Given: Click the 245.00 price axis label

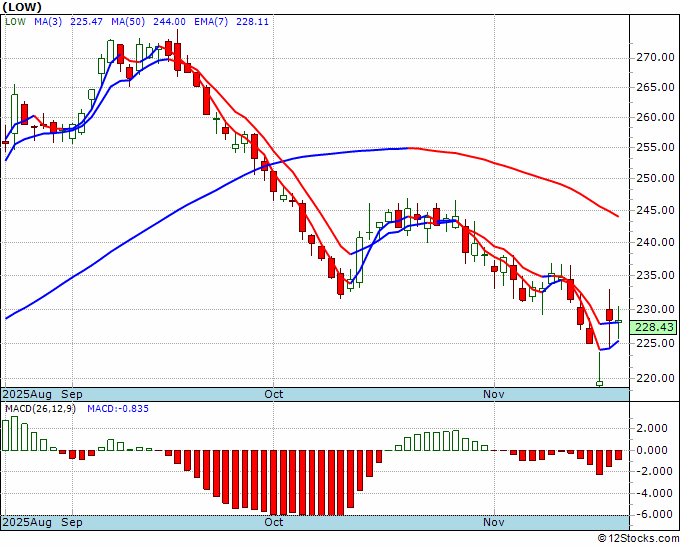Looking at the screenshot, I should [655, 210].
